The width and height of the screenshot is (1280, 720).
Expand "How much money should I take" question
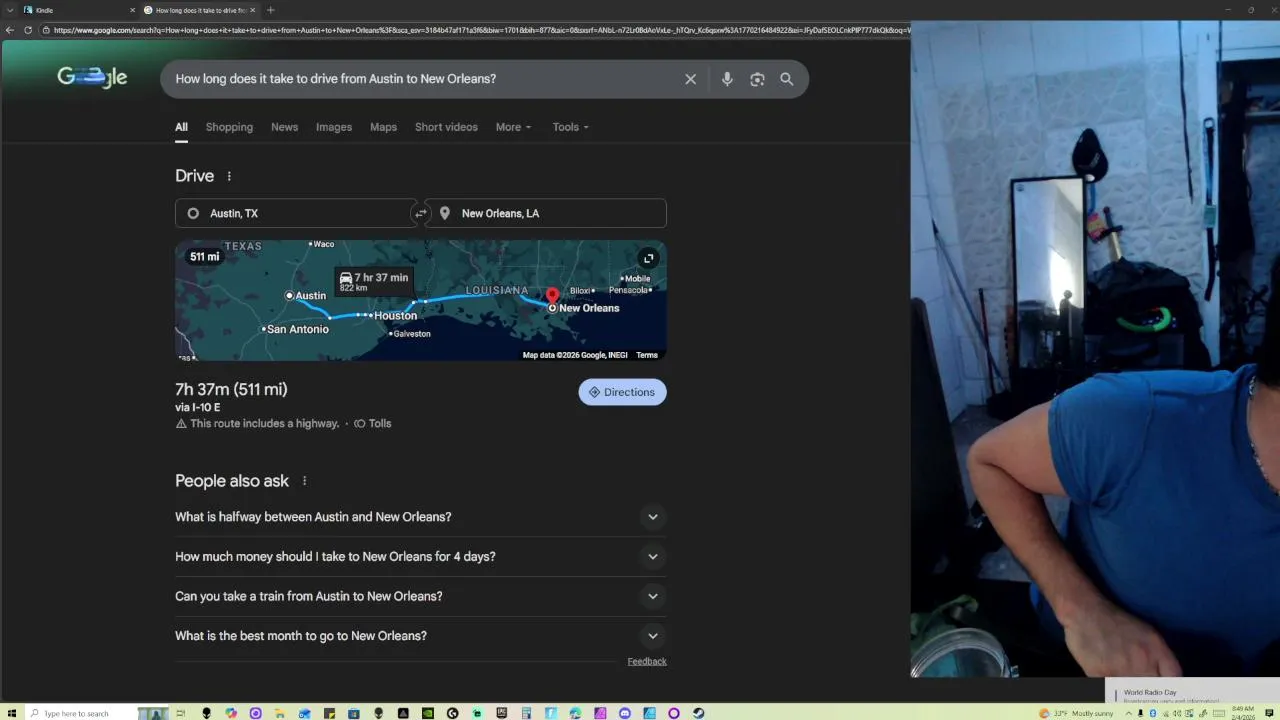[420, 557]
